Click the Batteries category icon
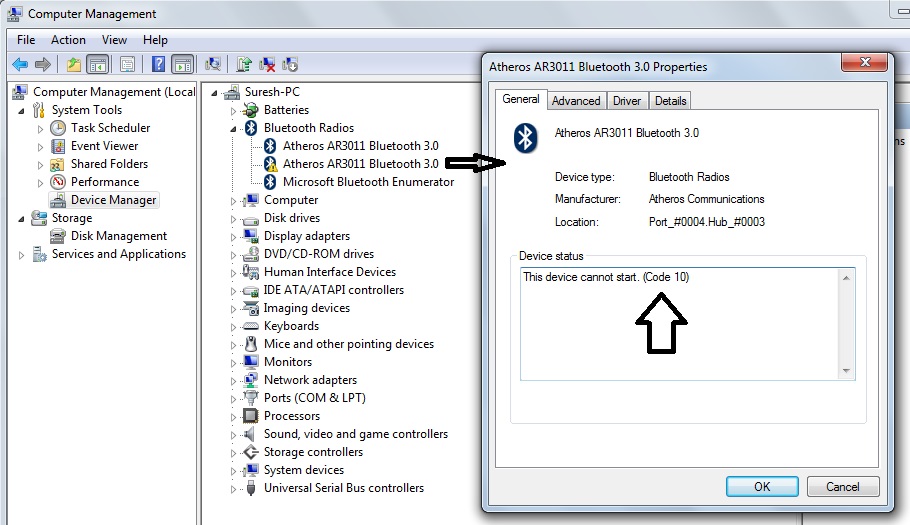Image resolution: width=910 pixels, height=525 pixels. (251, 110)
